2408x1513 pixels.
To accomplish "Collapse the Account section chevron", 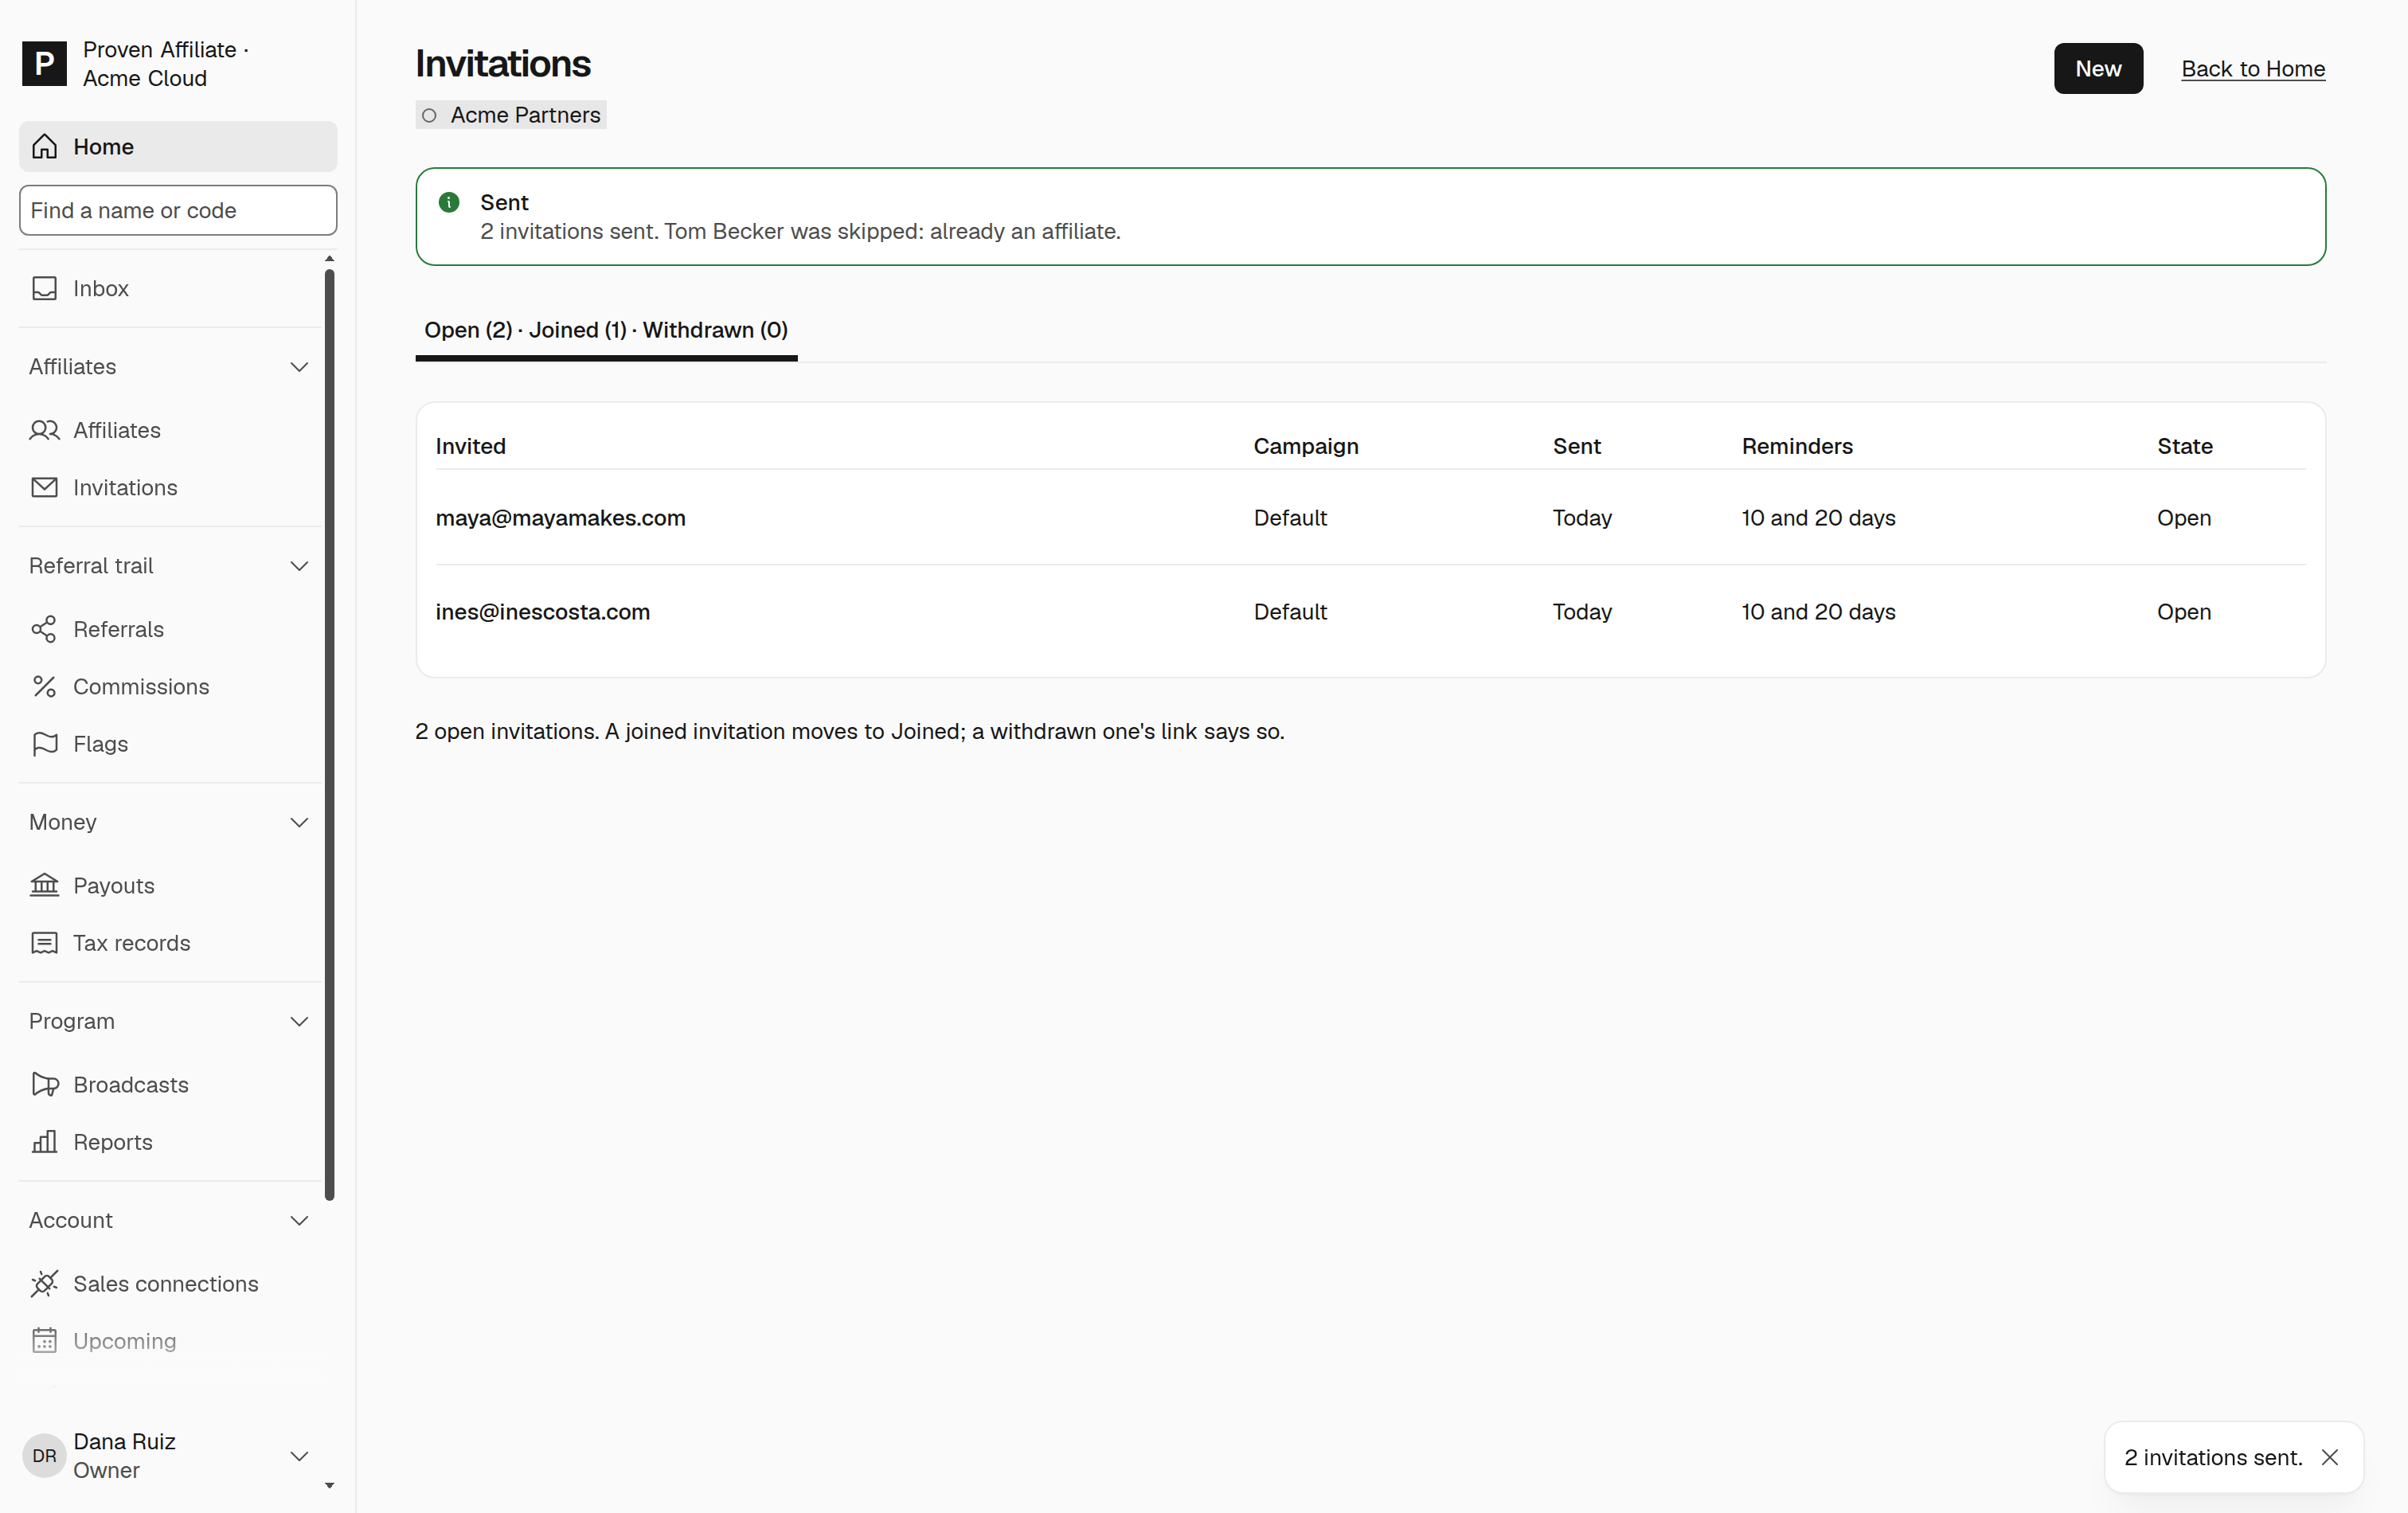I will pos(298,1220).
